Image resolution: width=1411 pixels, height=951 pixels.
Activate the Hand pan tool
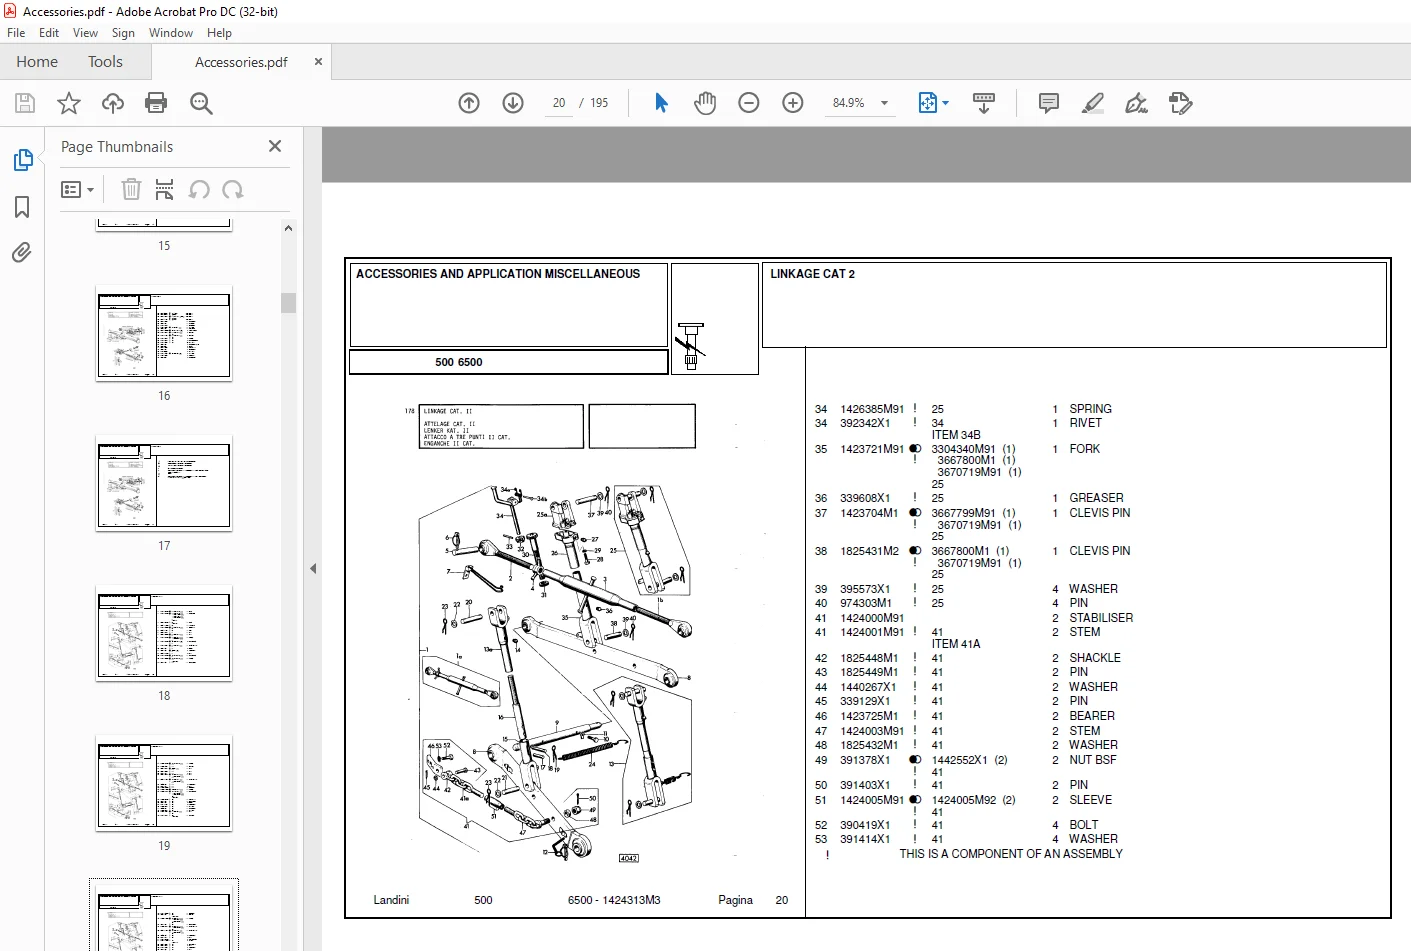tap(705, 103)
